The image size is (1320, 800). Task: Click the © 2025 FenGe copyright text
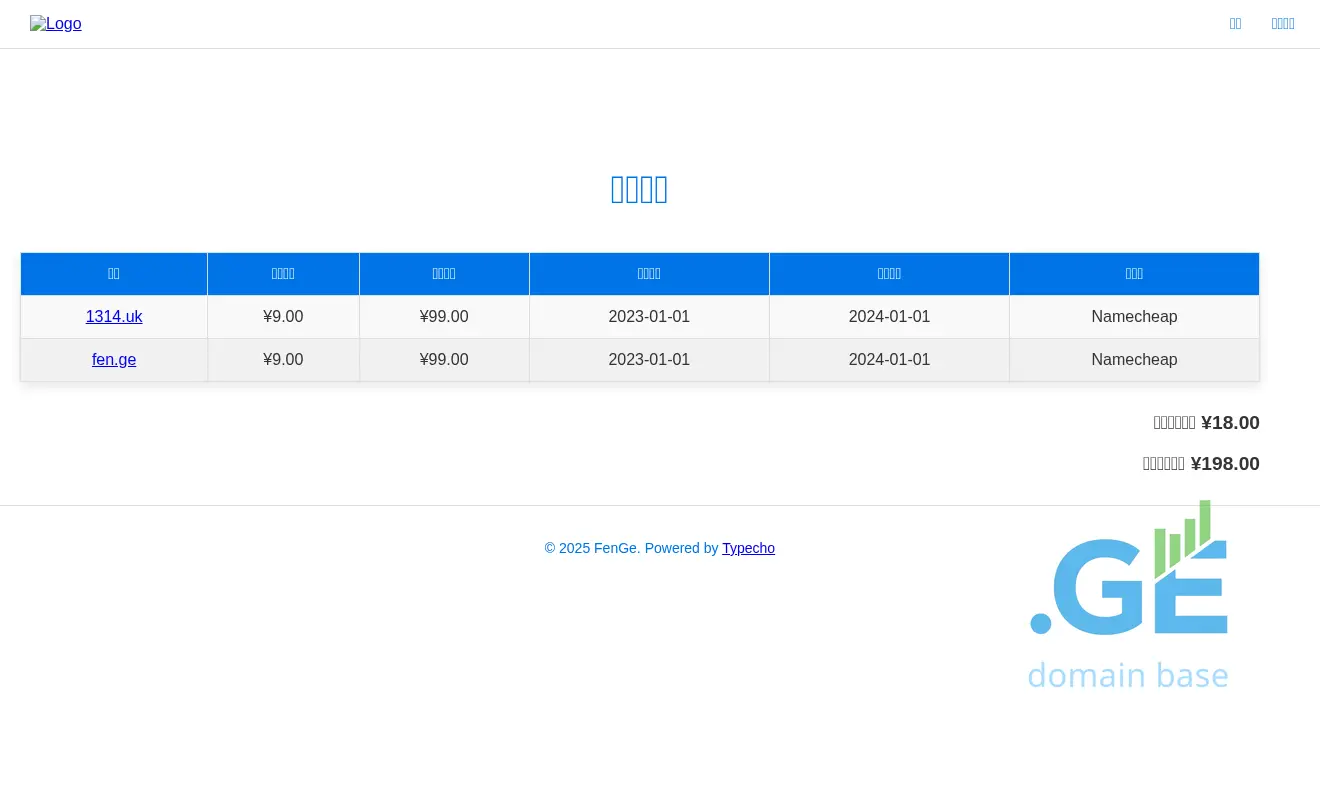591,548
